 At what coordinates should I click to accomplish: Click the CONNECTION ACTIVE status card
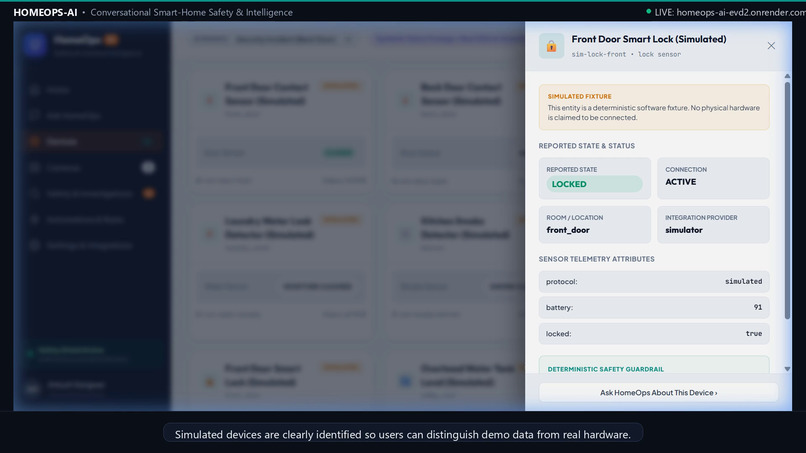point(713,178)
